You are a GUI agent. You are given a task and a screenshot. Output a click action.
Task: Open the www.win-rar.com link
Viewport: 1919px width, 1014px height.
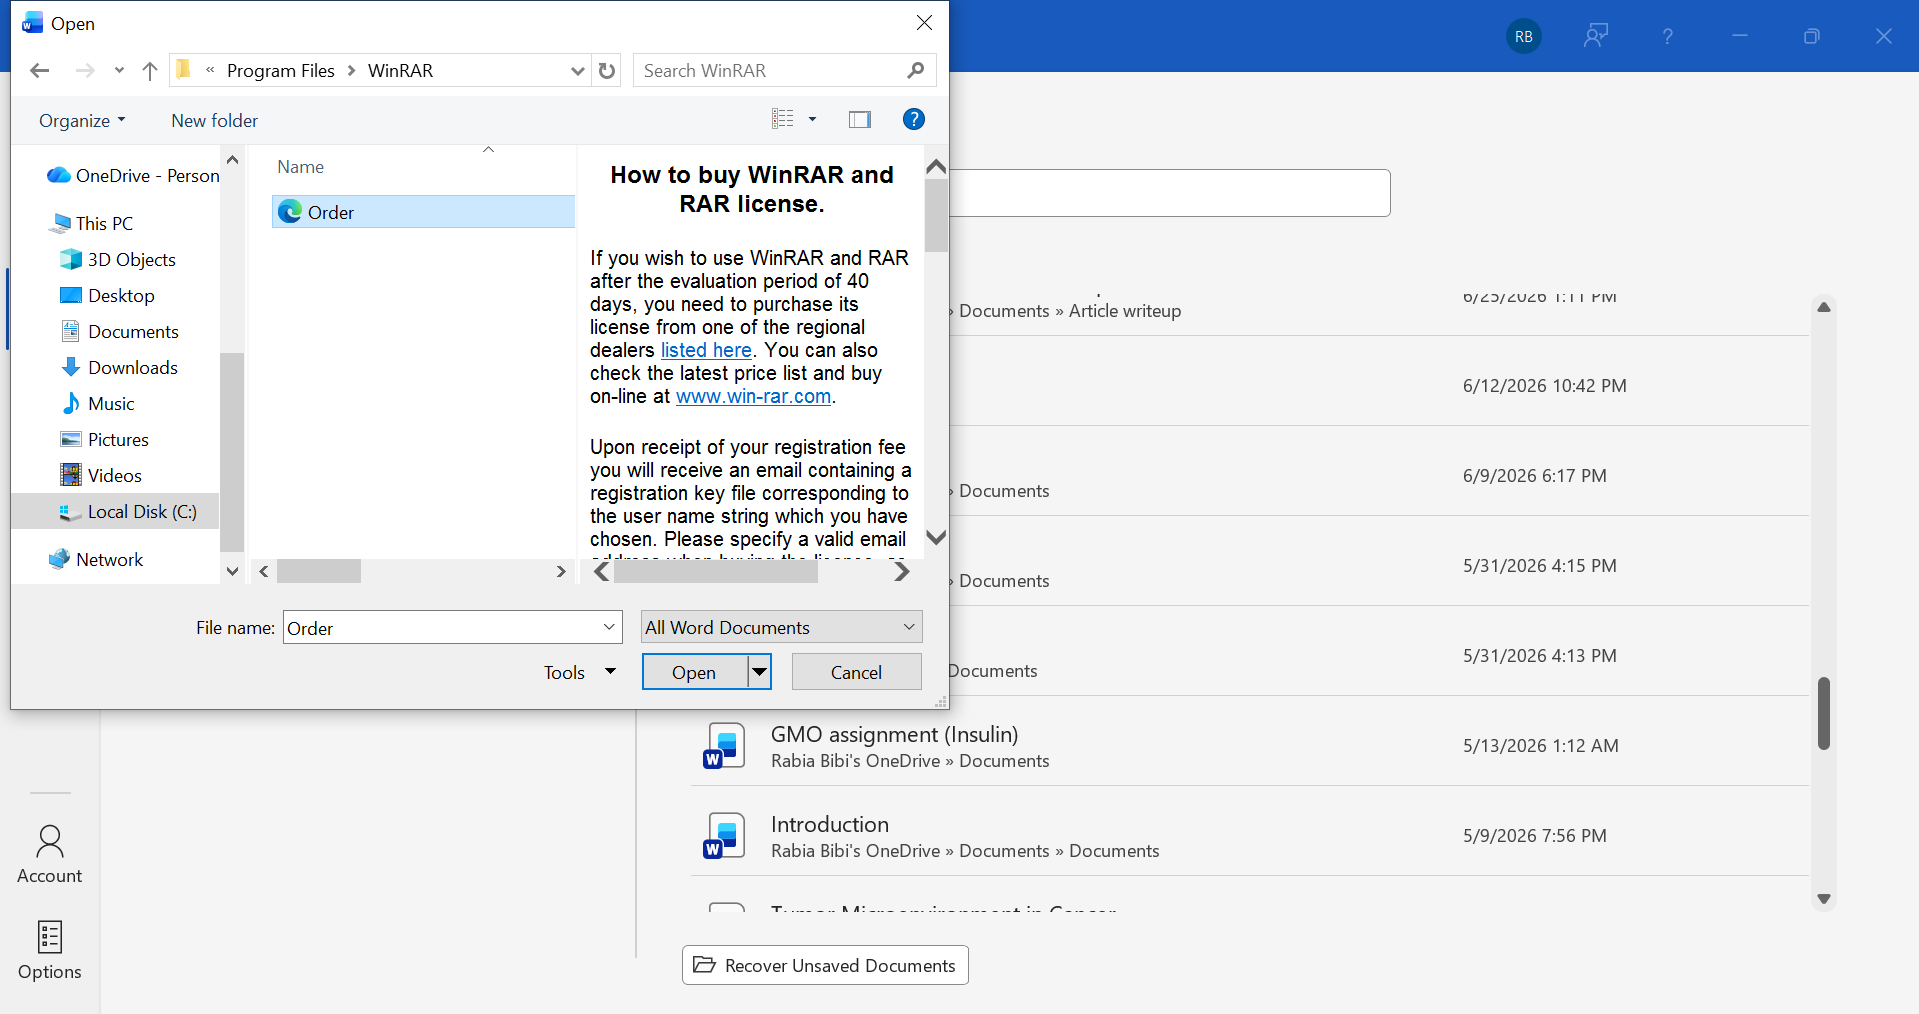point(754,396)
